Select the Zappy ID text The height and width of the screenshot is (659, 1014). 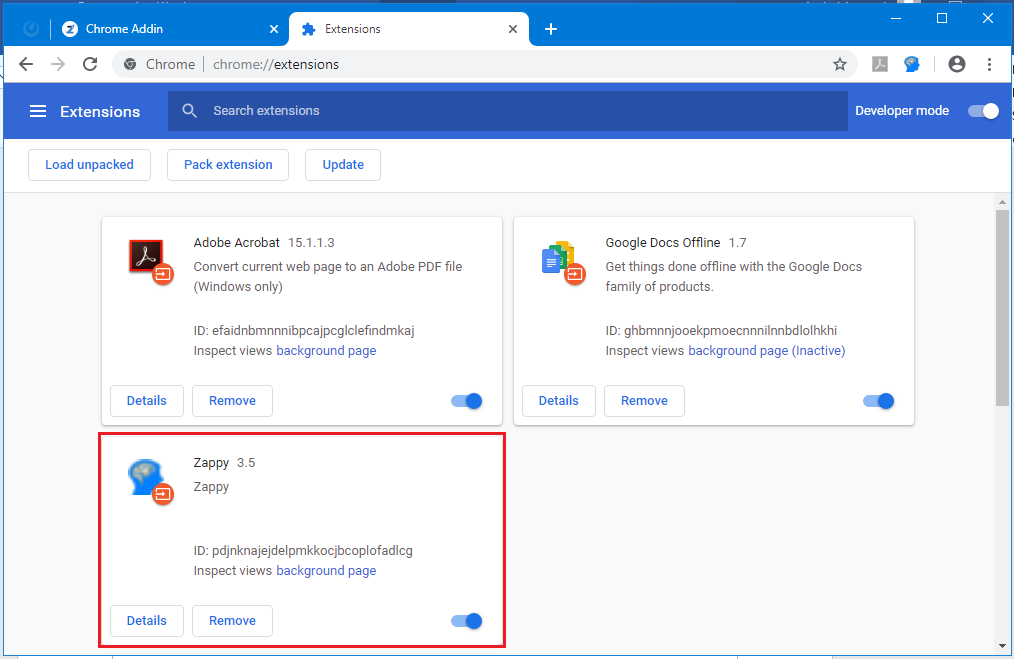(x=303, y=551)
